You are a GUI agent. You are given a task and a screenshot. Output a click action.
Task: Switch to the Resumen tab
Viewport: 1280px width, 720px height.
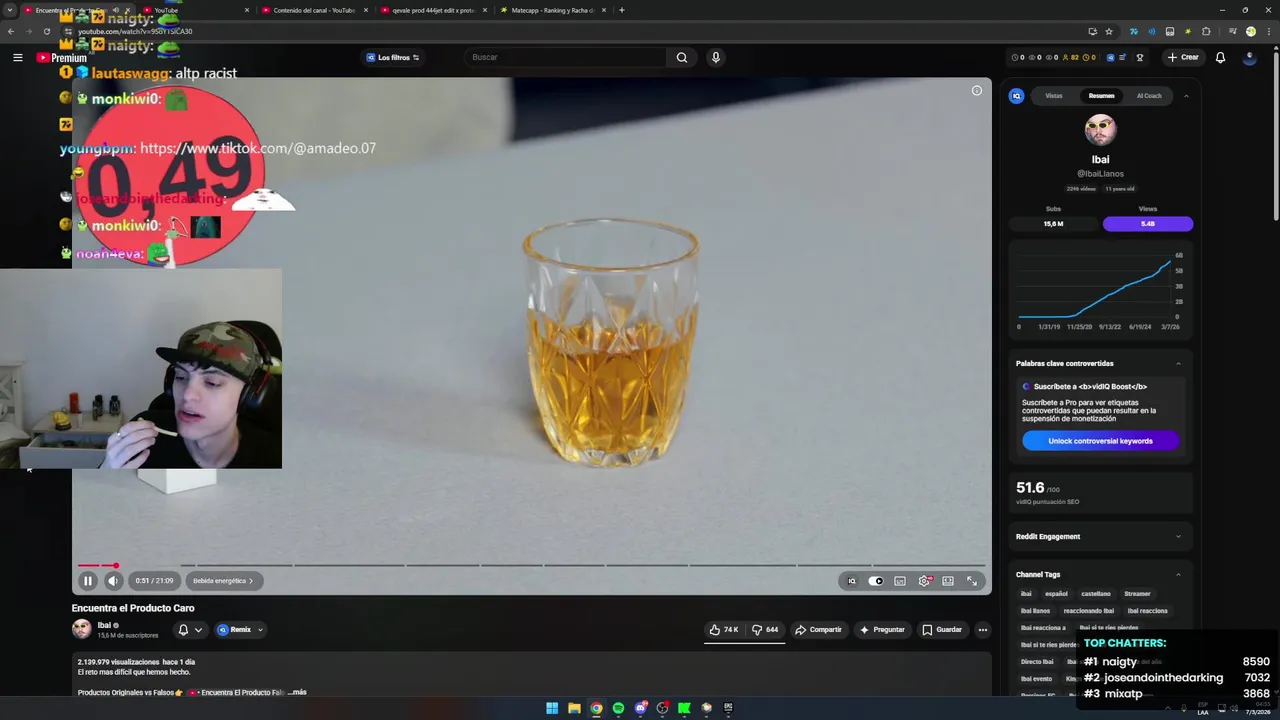(1101, 96)
